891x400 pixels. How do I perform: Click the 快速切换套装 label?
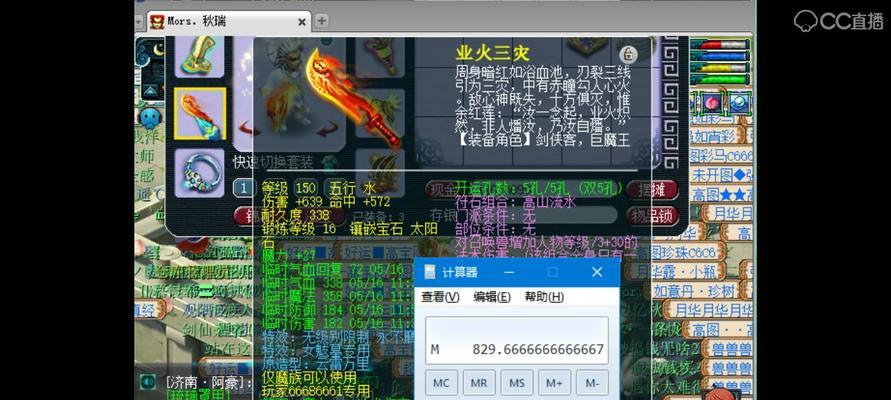(273, 162)
